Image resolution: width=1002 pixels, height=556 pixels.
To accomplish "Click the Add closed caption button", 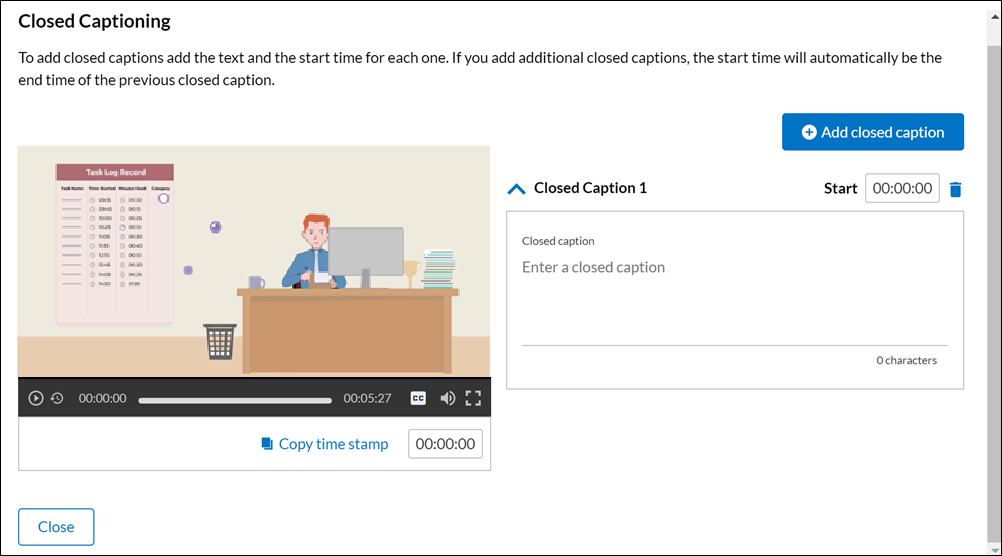I will tap(872, 132).
